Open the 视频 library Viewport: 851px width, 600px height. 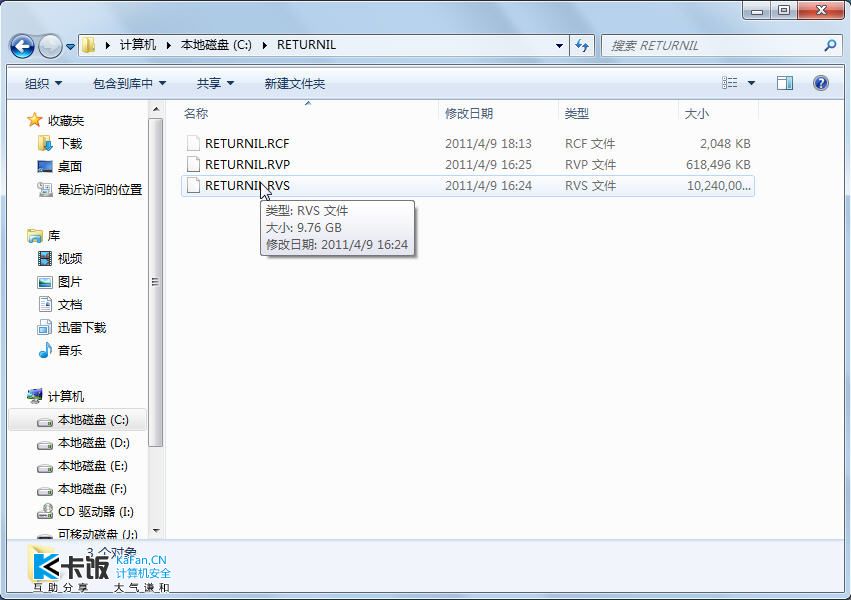coord(70,258)
